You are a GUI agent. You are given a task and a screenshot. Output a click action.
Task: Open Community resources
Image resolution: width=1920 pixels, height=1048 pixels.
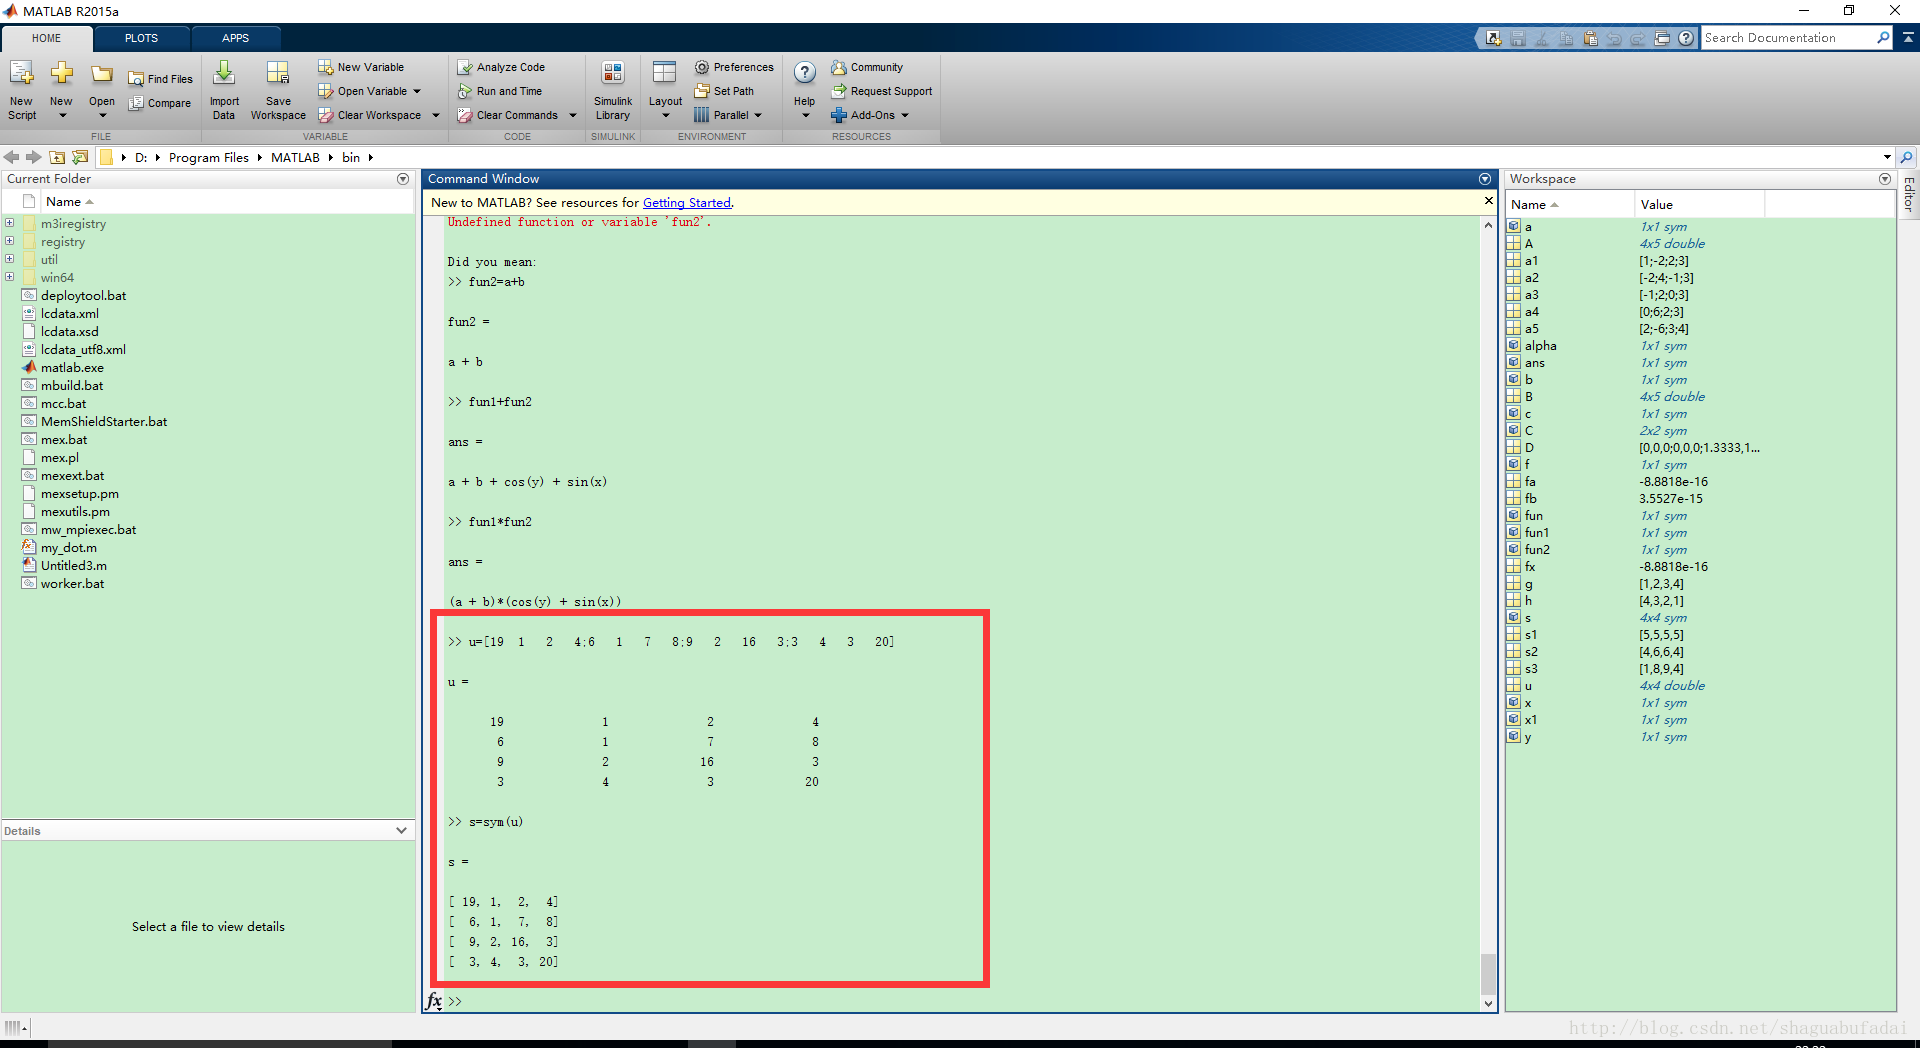pos(867,67)
